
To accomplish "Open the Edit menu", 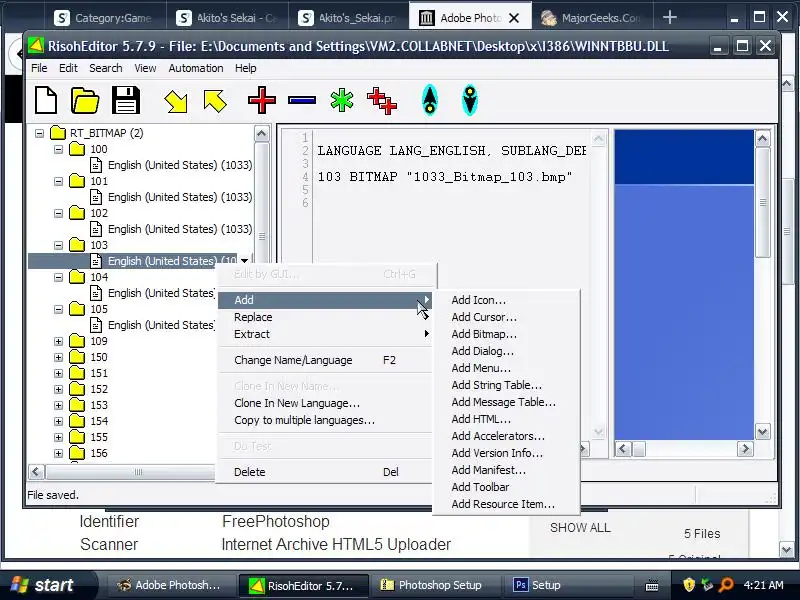I will 68,68.
